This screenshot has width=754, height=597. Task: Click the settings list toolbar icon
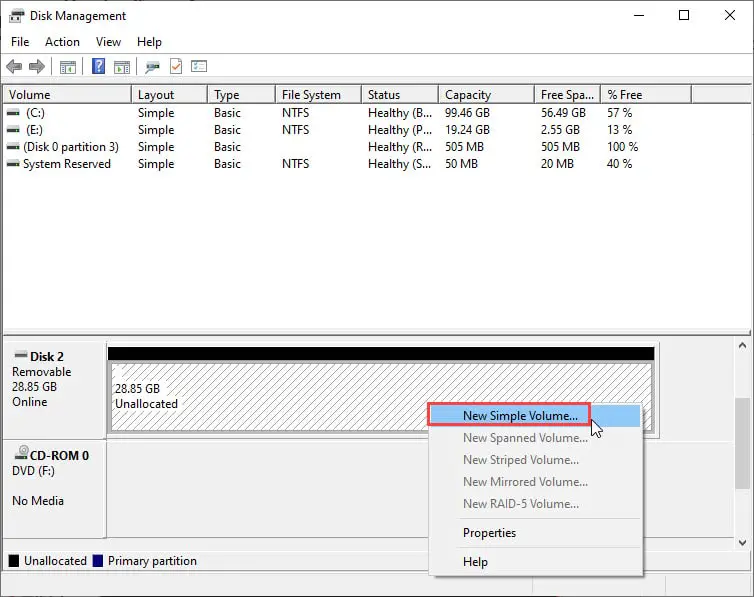pos(199,67)
